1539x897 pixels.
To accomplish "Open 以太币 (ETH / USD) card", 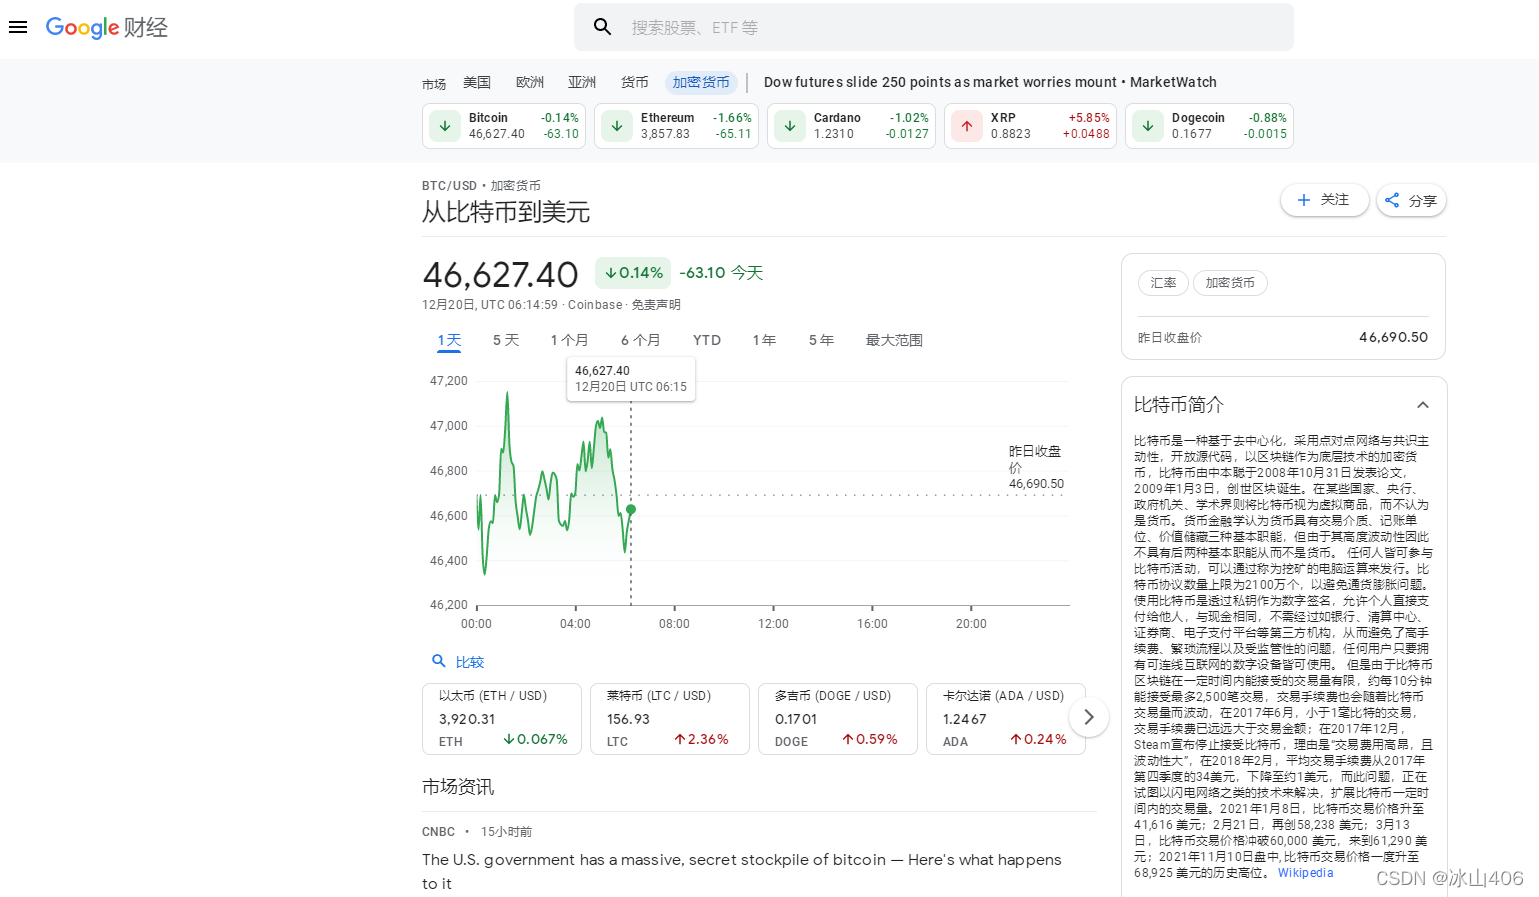I will (502, 718).
